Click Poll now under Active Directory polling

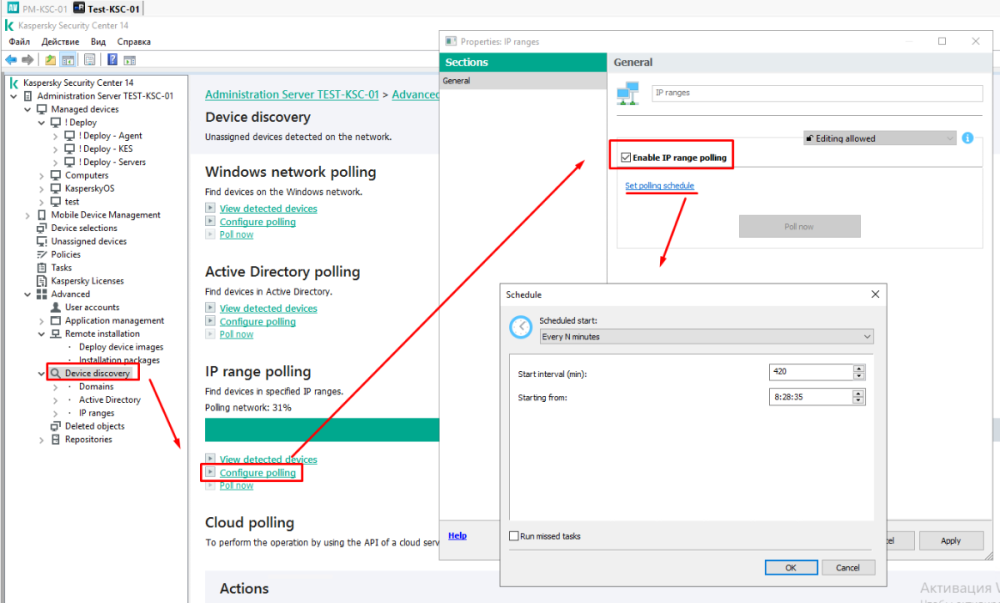pos(237,335)
